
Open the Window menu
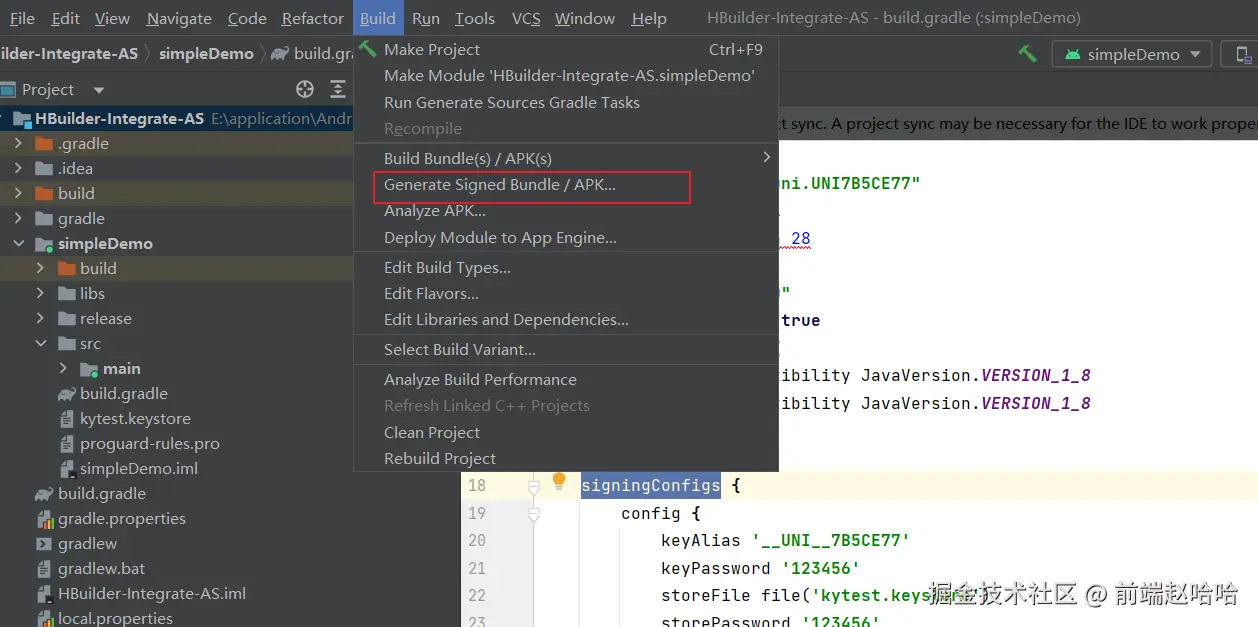click(x=585, y=18)
